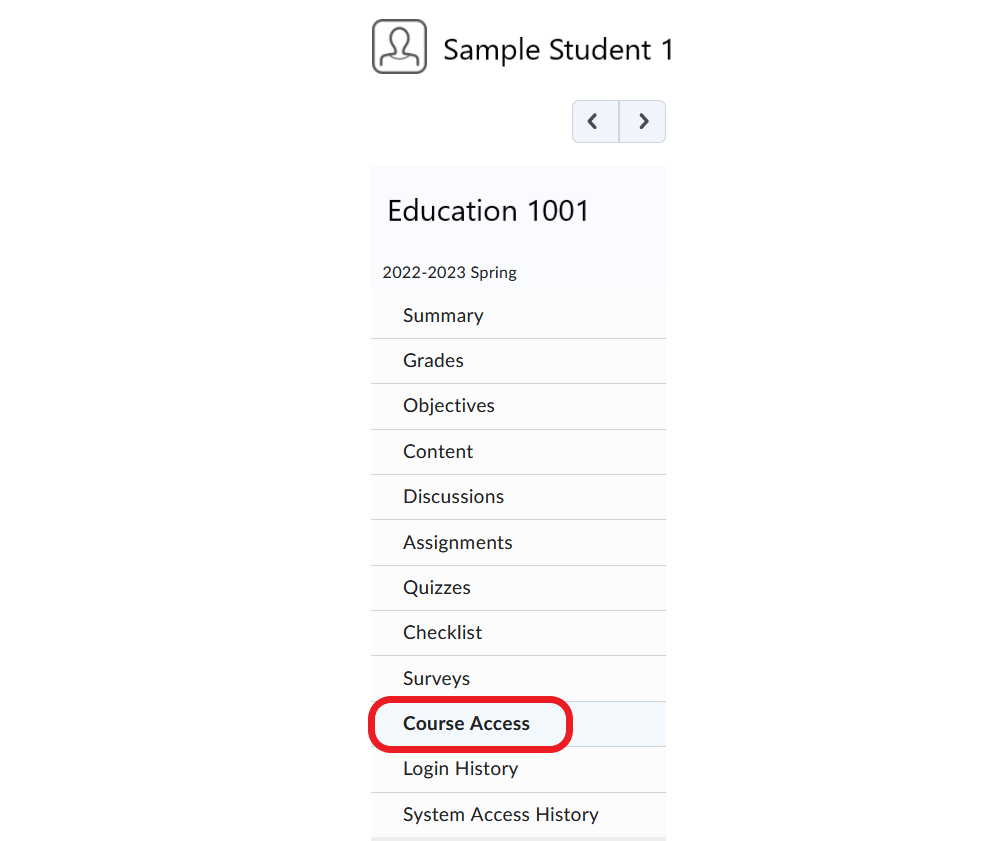
Task: Click the Sample Student 1 name
Action: [x=558, y=50]
